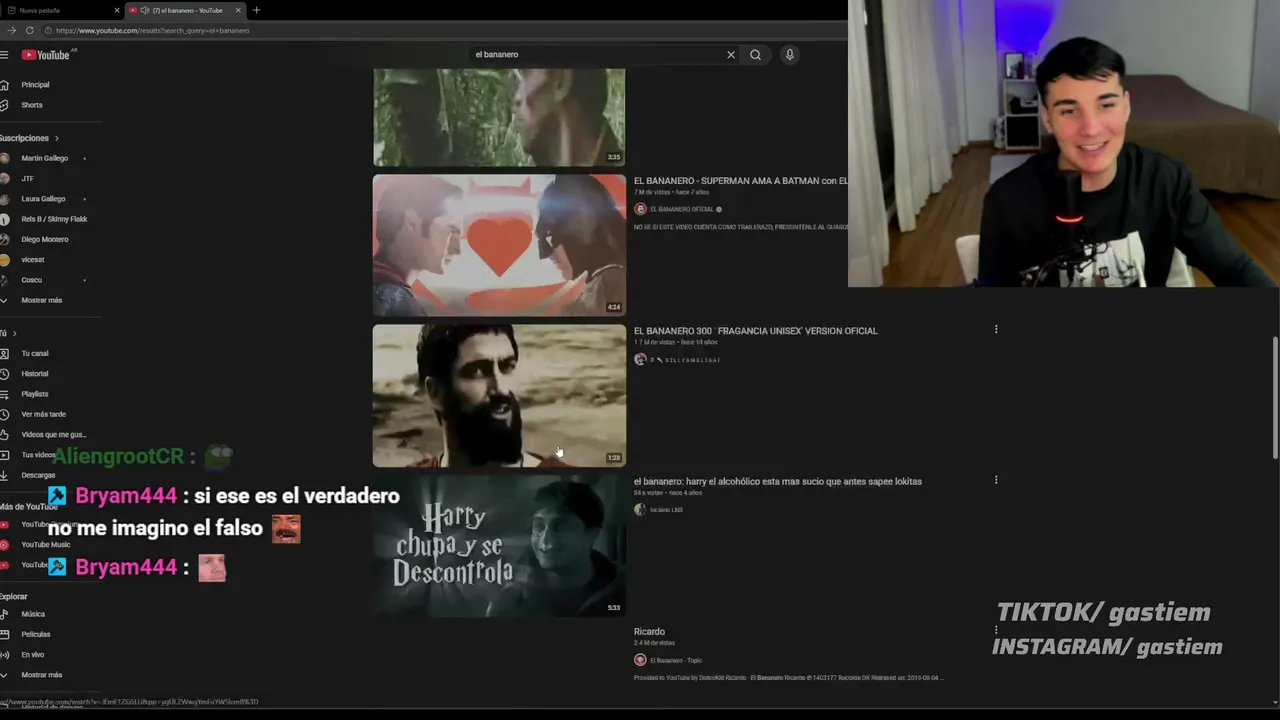
Task: Reload the page in browser toolbar
Action: pyautogui.click(x=30, y=31)
